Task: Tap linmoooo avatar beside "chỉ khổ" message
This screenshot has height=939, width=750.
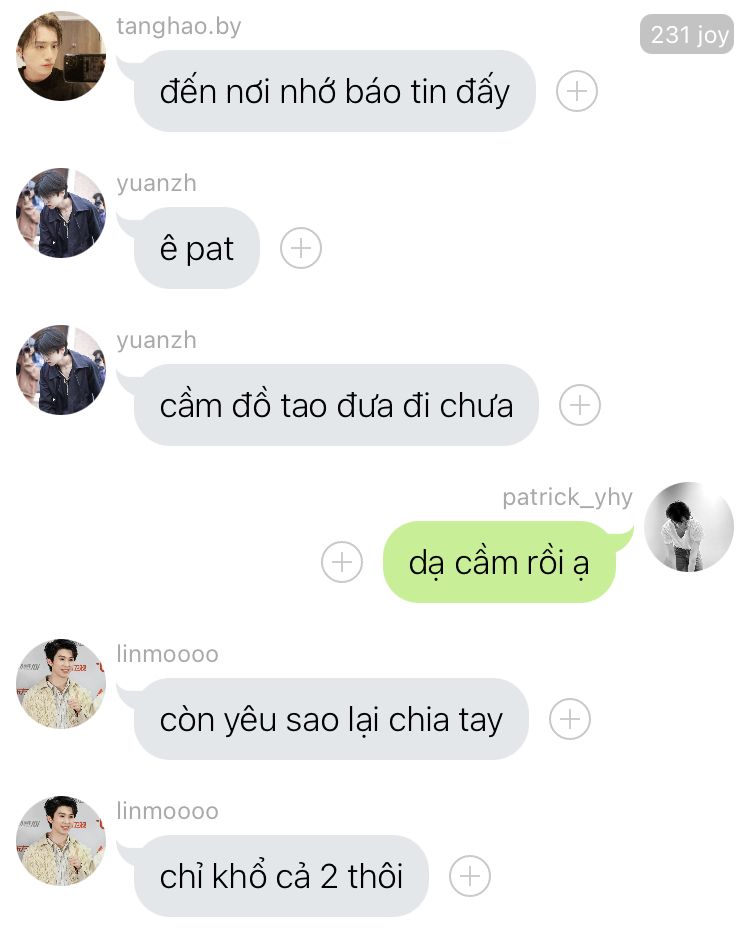Action: click(x=61, y=840)
